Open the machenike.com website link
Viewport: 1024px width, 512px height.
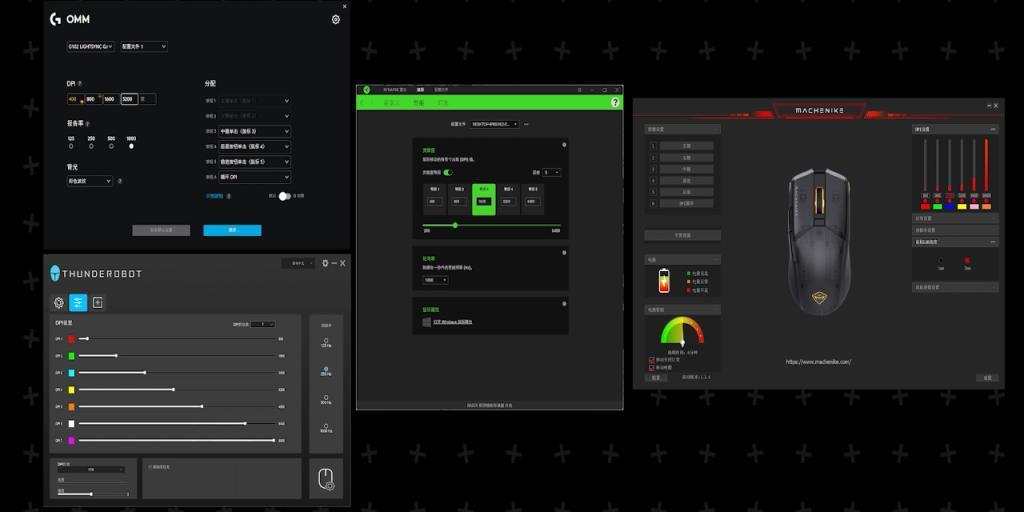(818, 362)
